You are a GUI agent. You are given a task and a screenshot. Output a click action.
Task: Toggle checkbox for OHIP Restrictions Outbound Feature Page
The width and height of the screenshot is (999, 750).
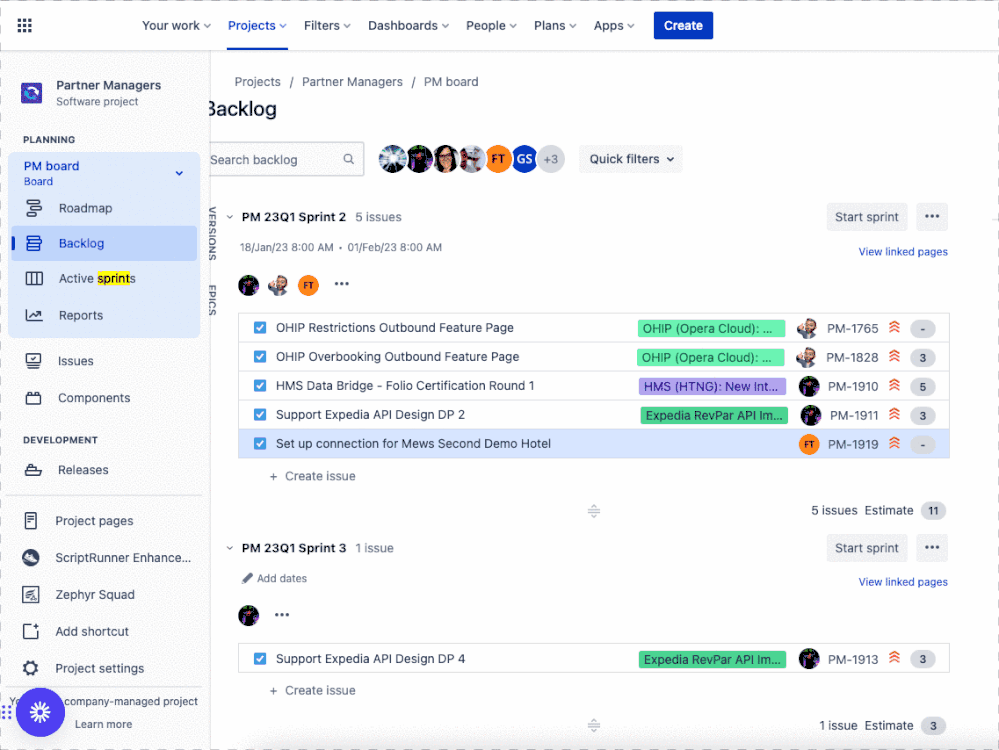pos(260,328)
